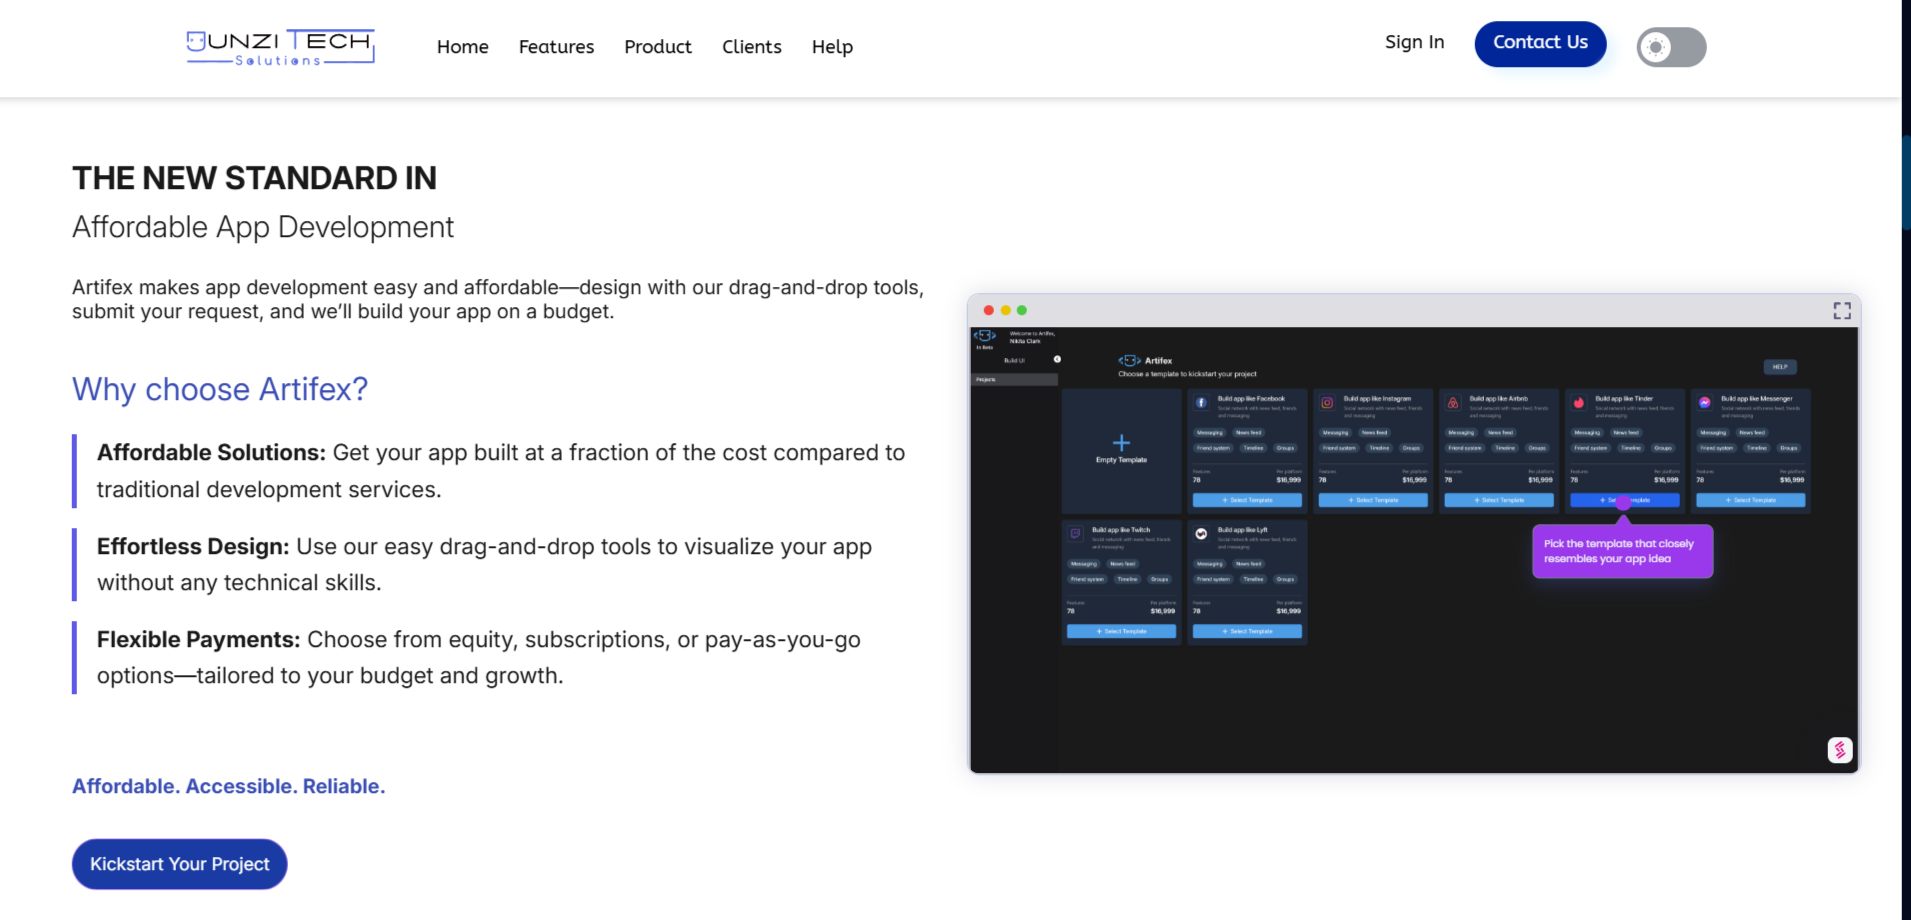The image size is (1911, 920).
Task: Click the purple tooltip 'Pick the template that closely'
Action: click(1622, 551)
